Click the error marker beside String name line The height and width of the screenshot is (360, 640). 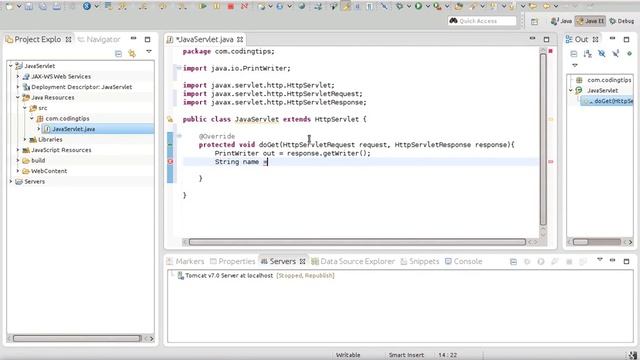[x=170, y=162]
